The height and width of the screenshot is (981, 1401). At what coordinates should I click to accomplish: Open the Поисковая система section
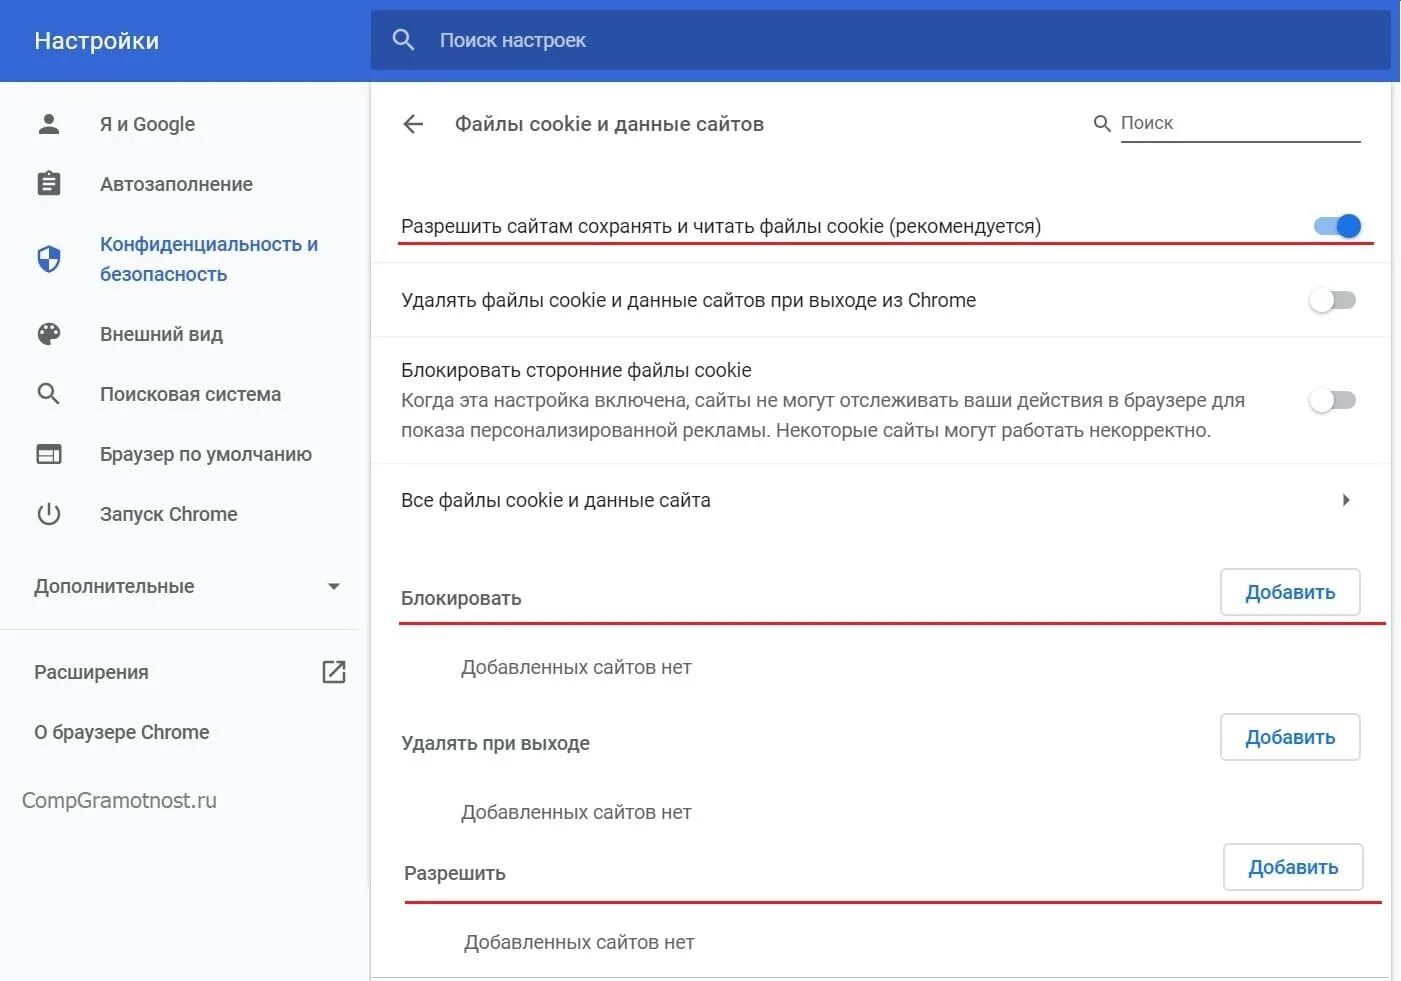(190, 394)
